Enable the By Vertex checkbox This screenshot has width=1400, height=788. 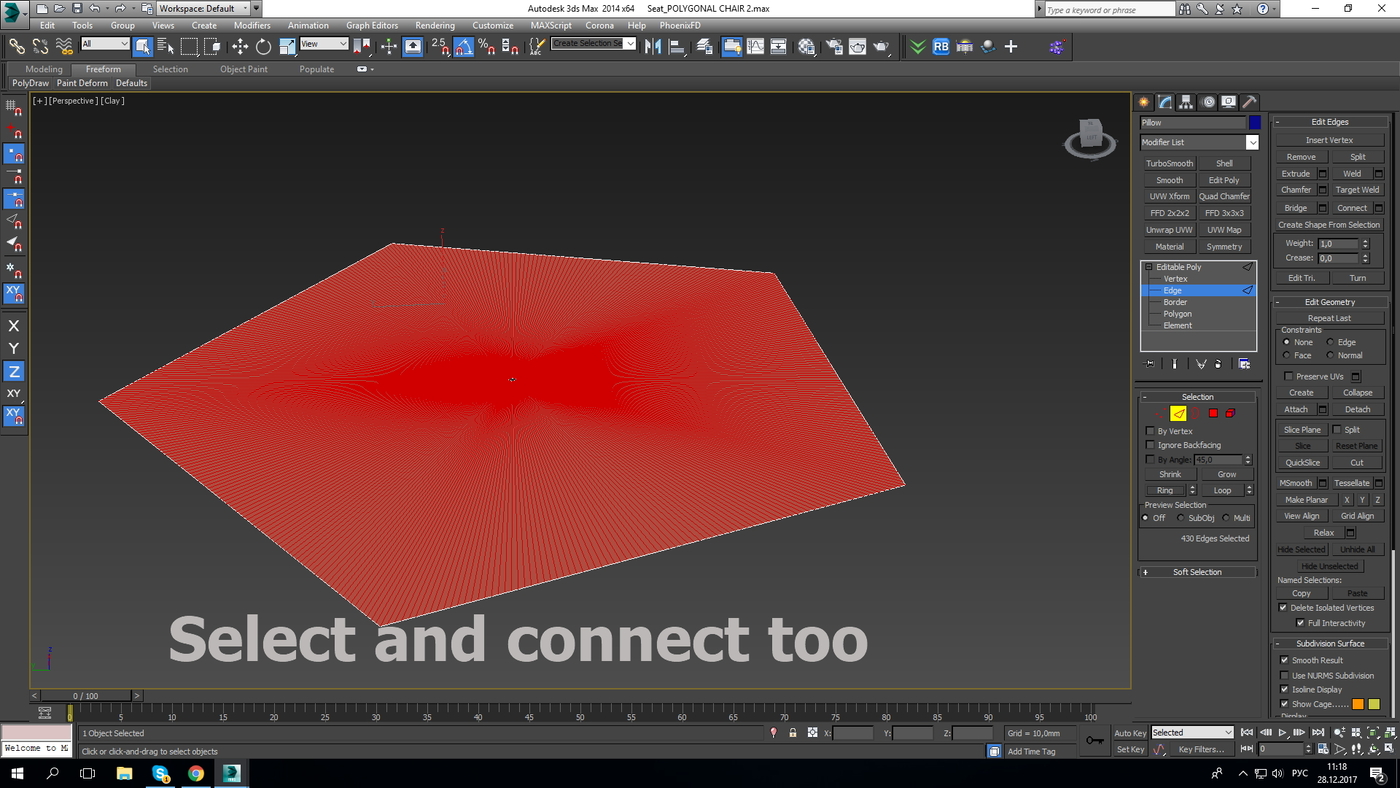click(x=1150, y=431)
